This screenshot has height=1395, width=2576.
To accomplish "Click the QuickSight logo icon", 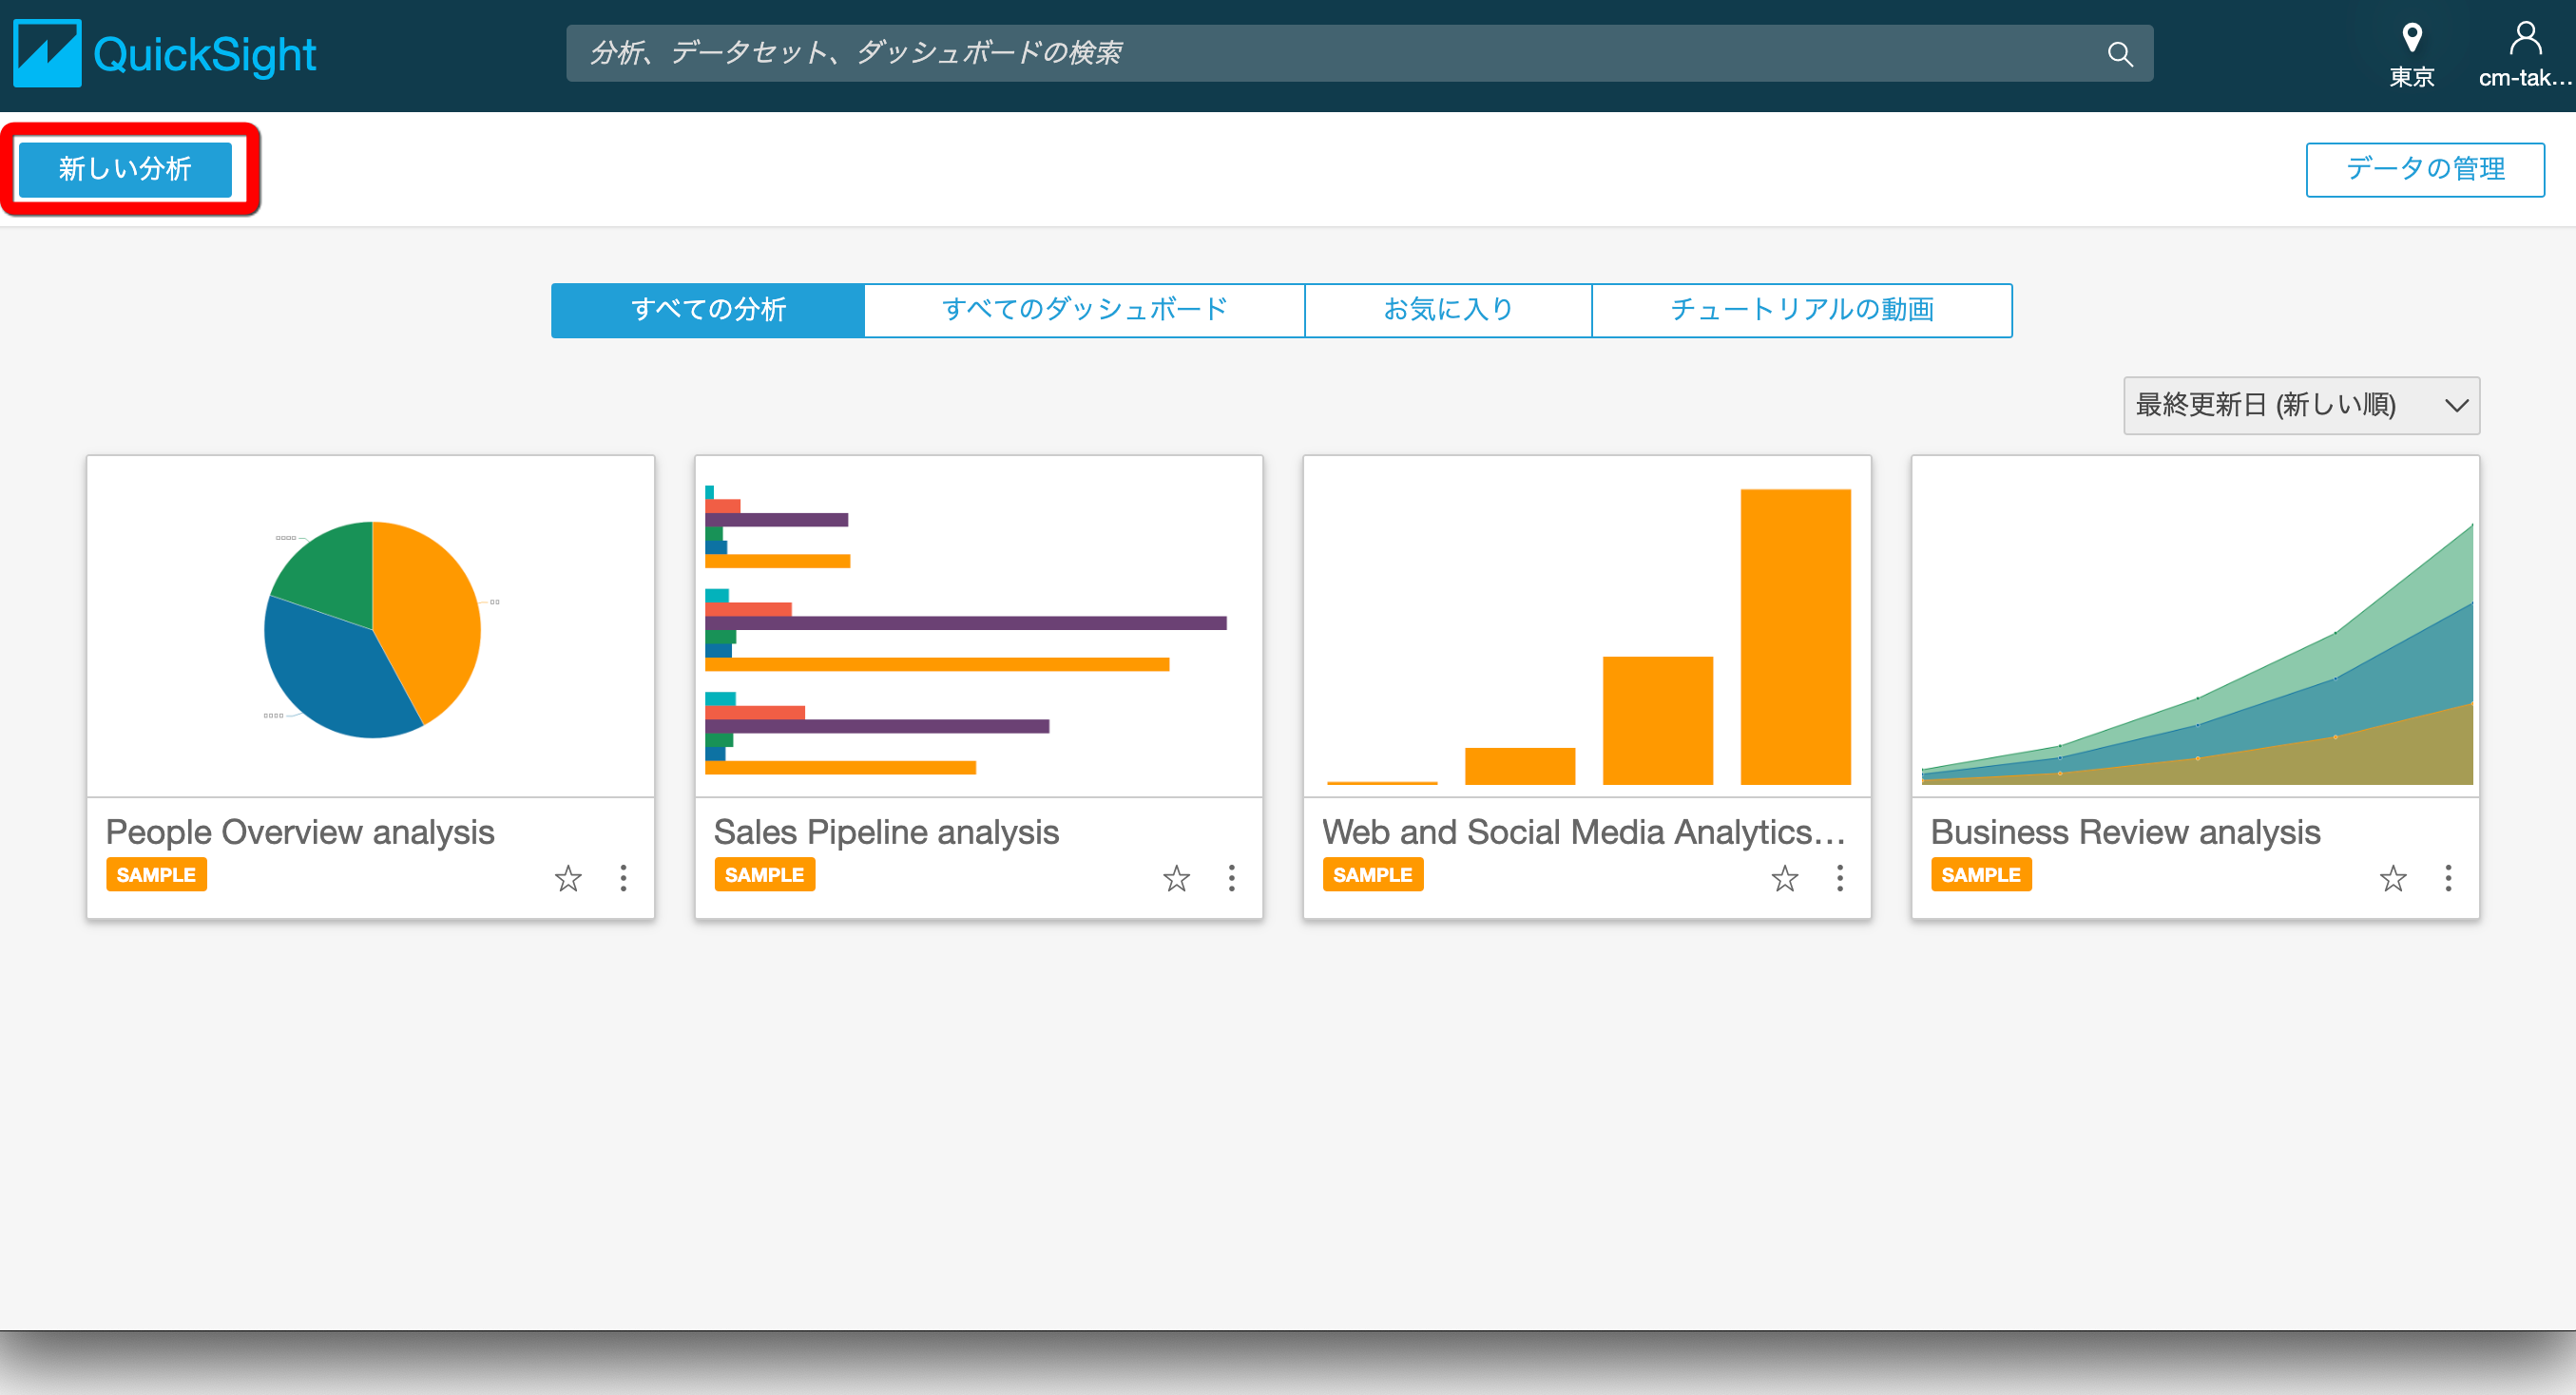I will (x=46, y=52).
